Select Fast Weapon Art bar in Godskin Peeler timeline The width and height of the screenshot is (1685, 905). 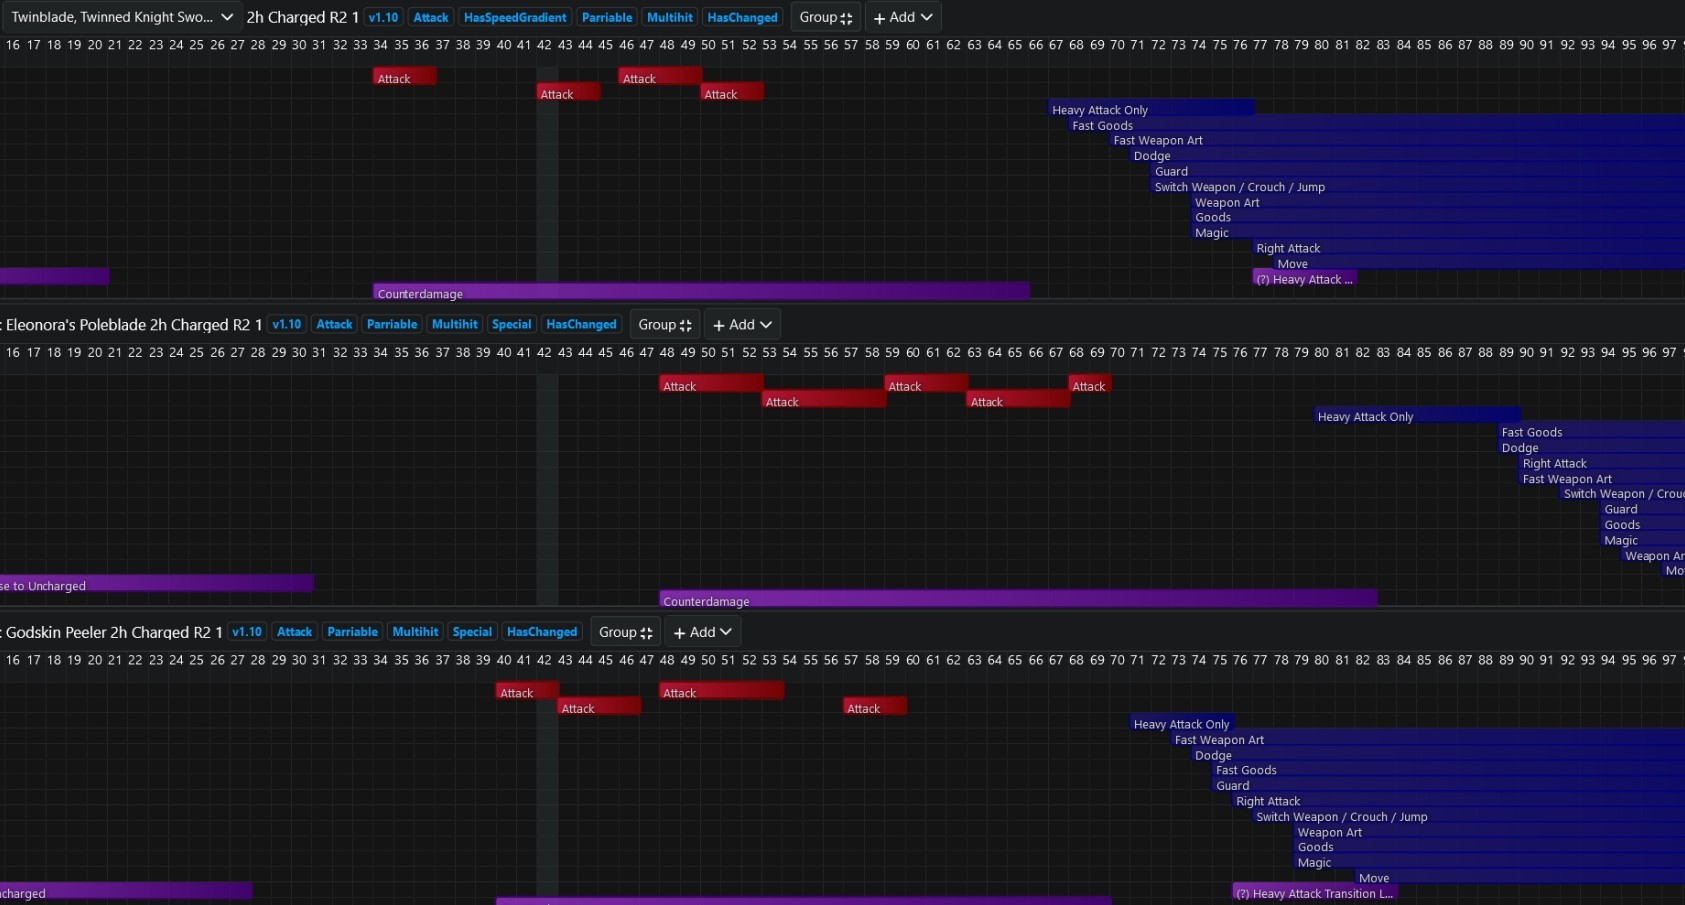pyautogui.click(x=1428, y=740)
